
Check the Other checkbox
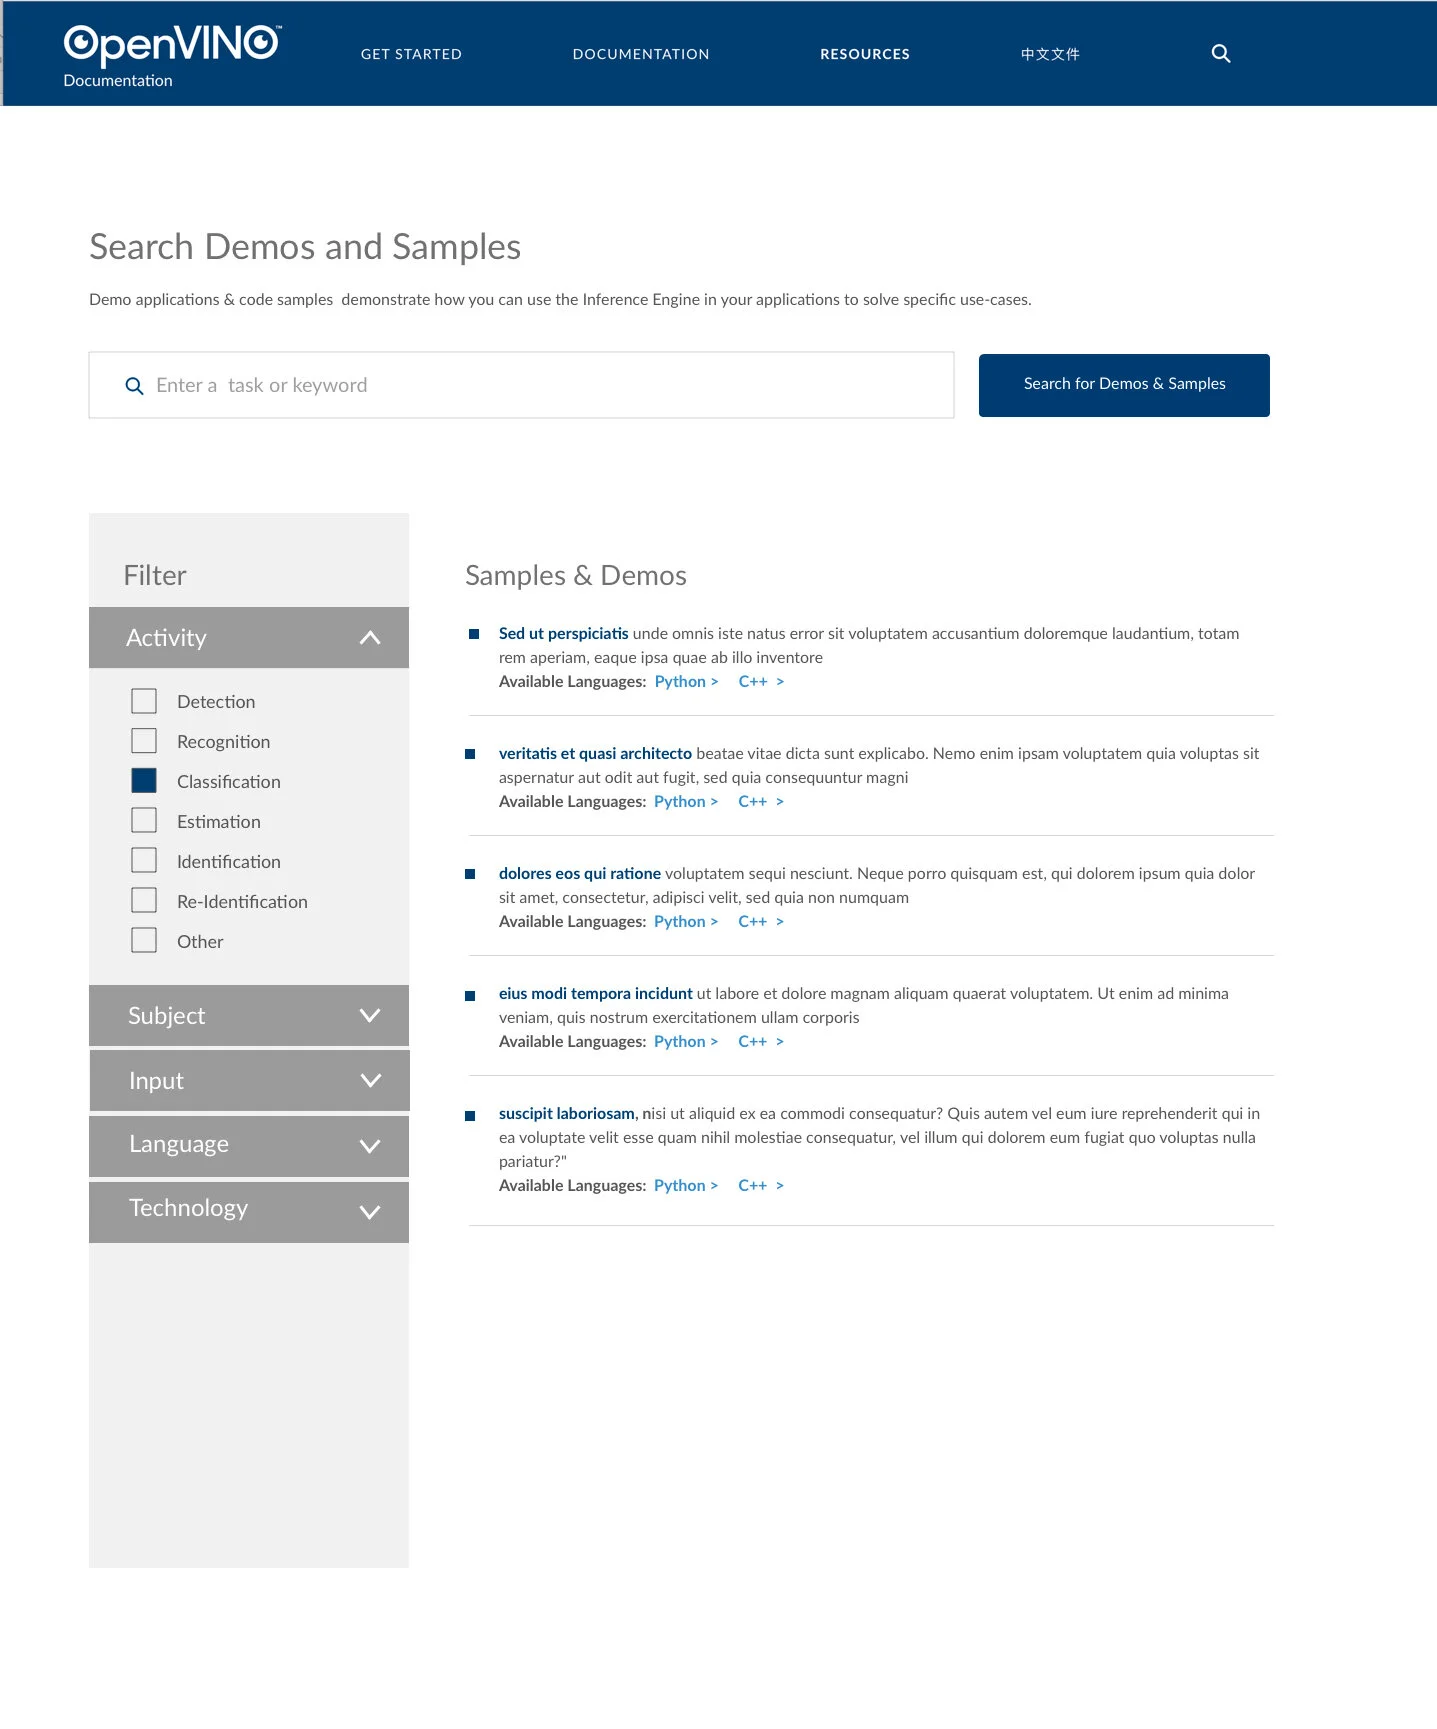tap(144, 941)
